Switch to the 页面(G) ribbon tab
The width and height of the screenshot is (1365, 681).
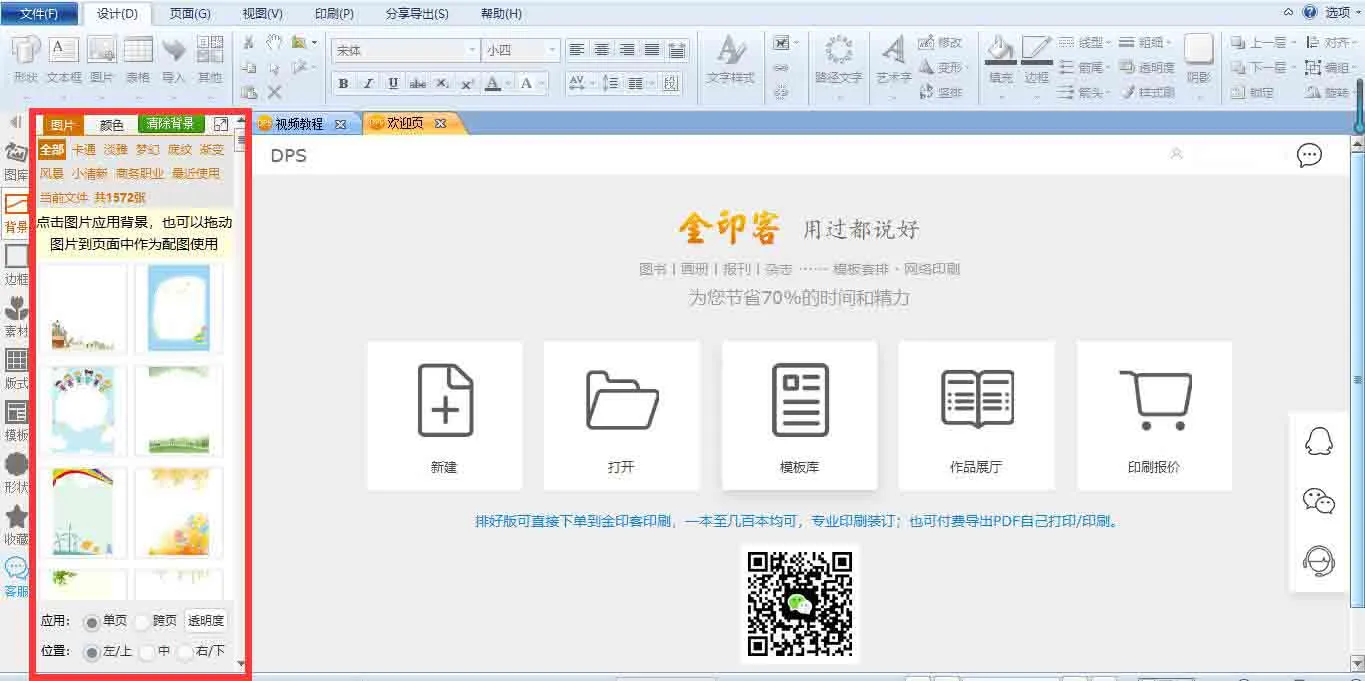(x=190, y=13)
